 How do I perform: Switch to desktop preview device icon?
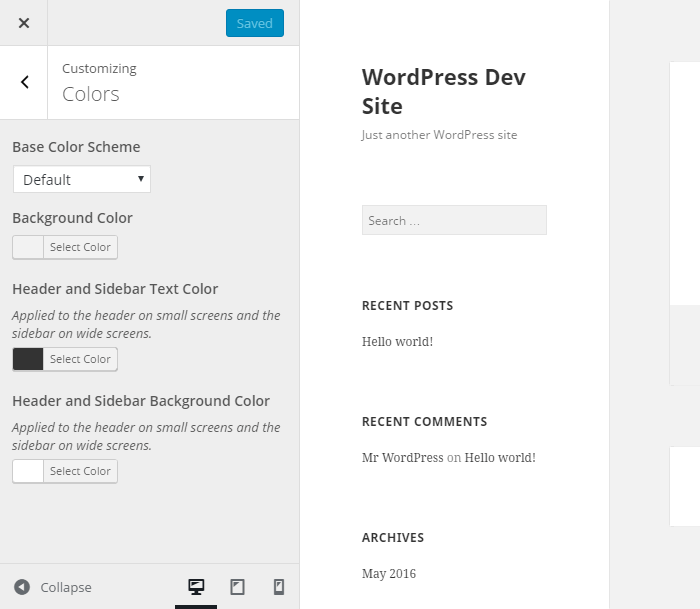(196, 587)
